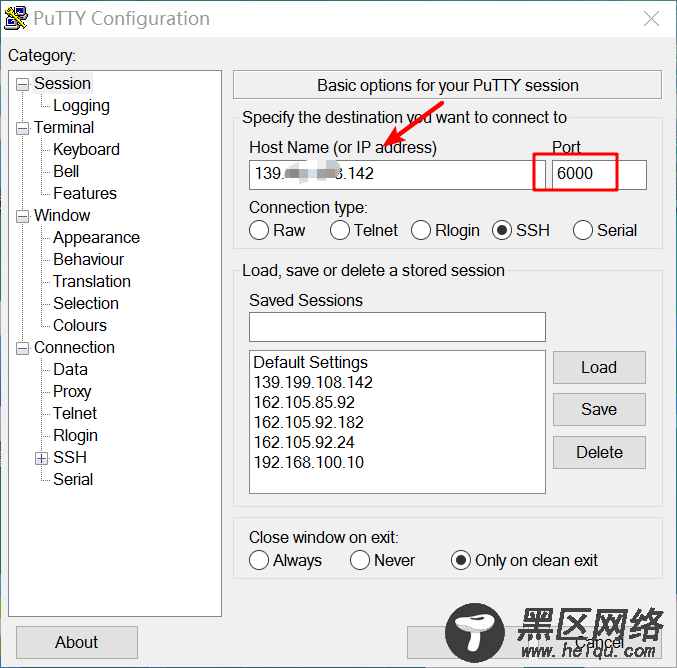Close the PuTTY Configuration window
677x668 pixels.
click(651, 19)
